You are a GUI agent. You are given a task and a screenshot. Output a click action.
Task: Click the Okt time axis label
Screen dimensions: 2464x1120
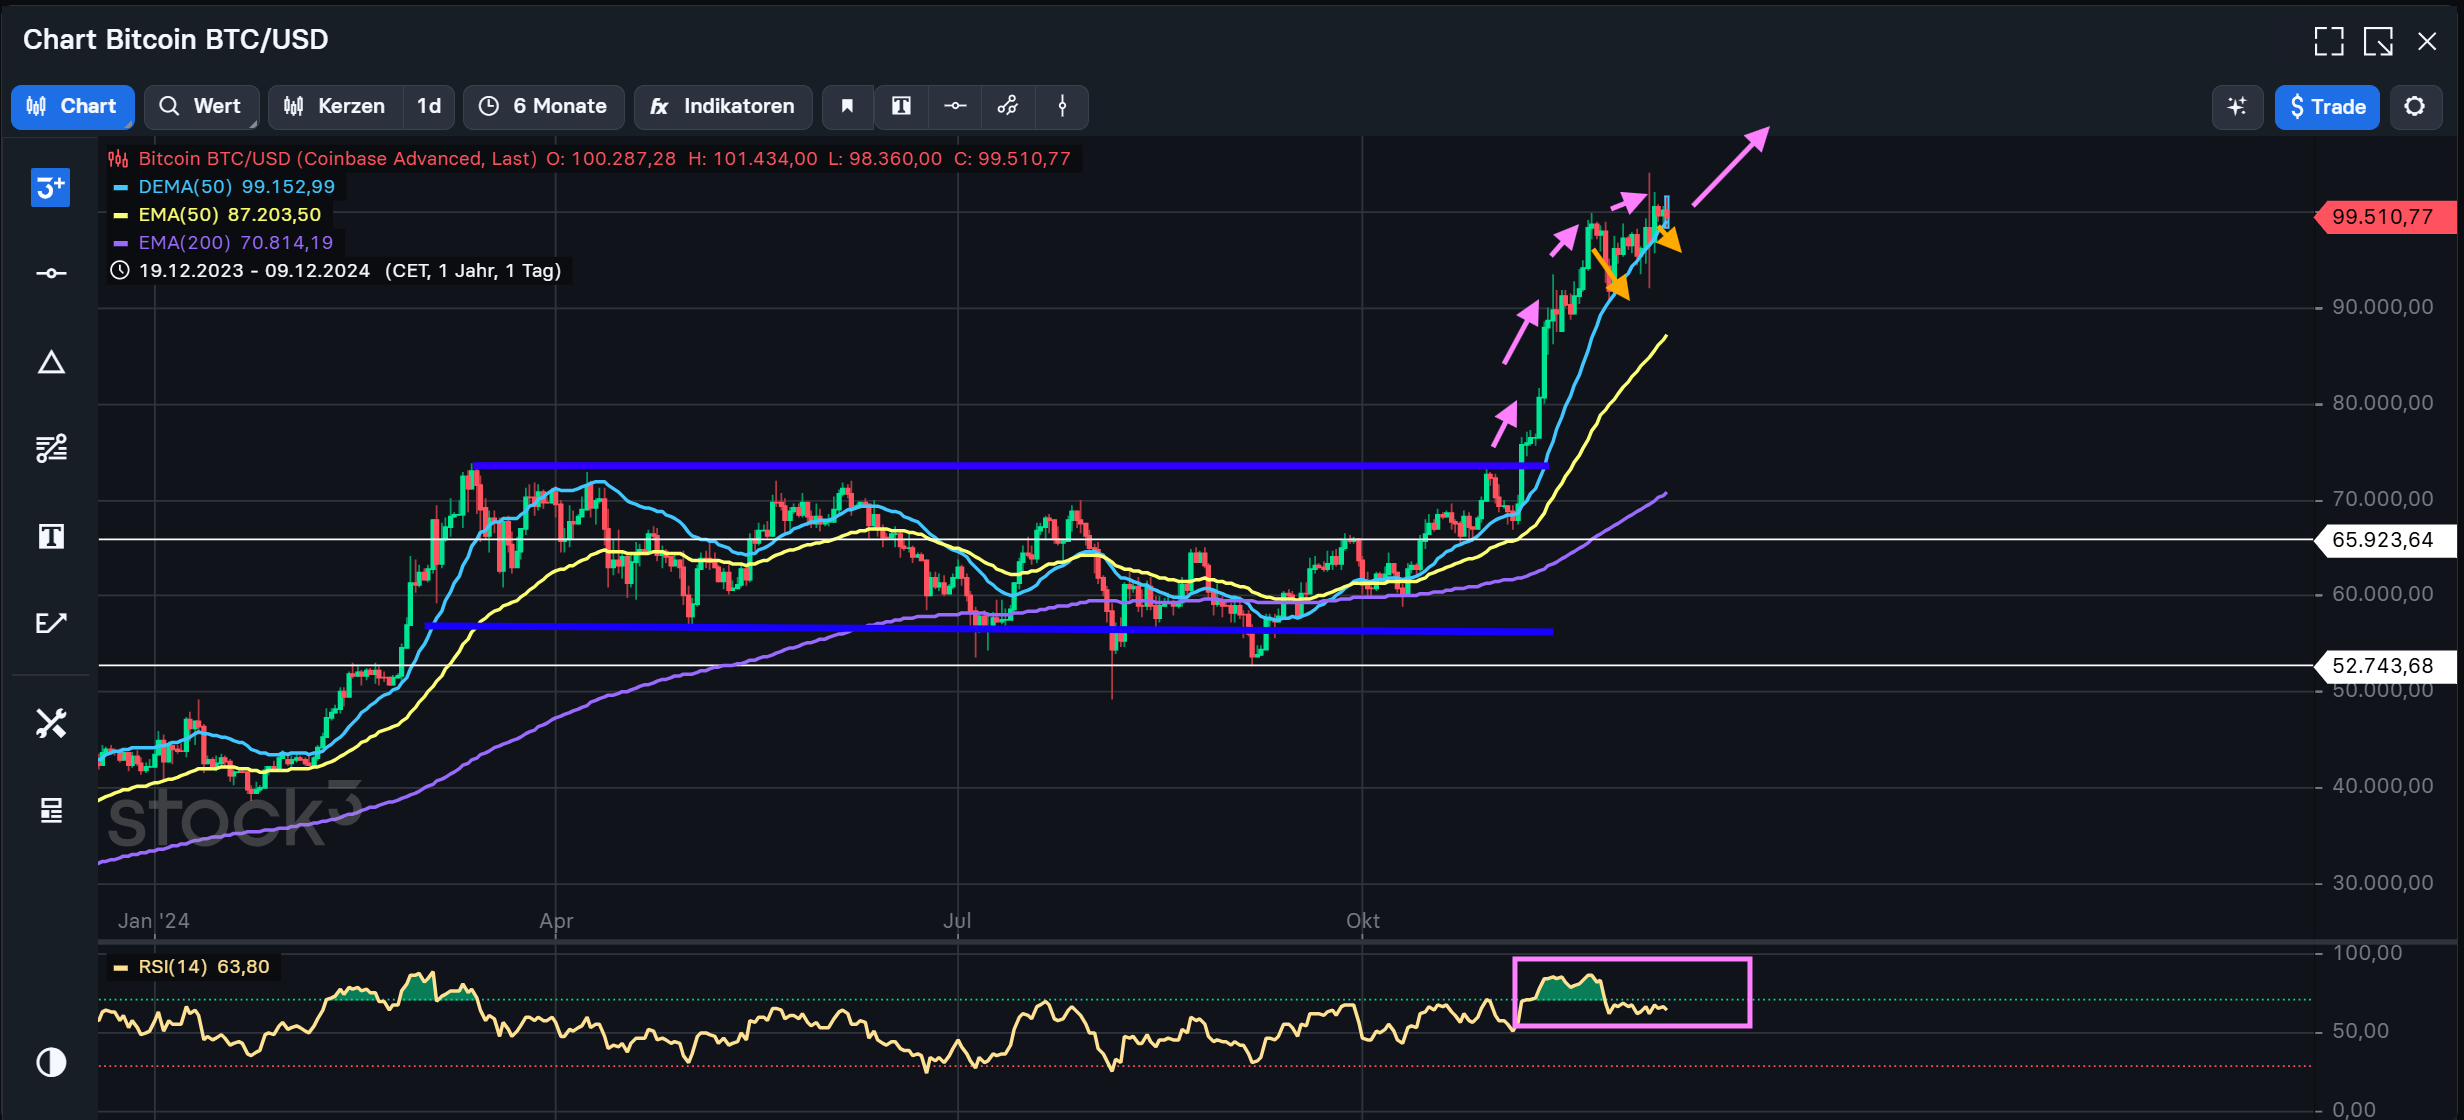click(x=1362, y=921)
